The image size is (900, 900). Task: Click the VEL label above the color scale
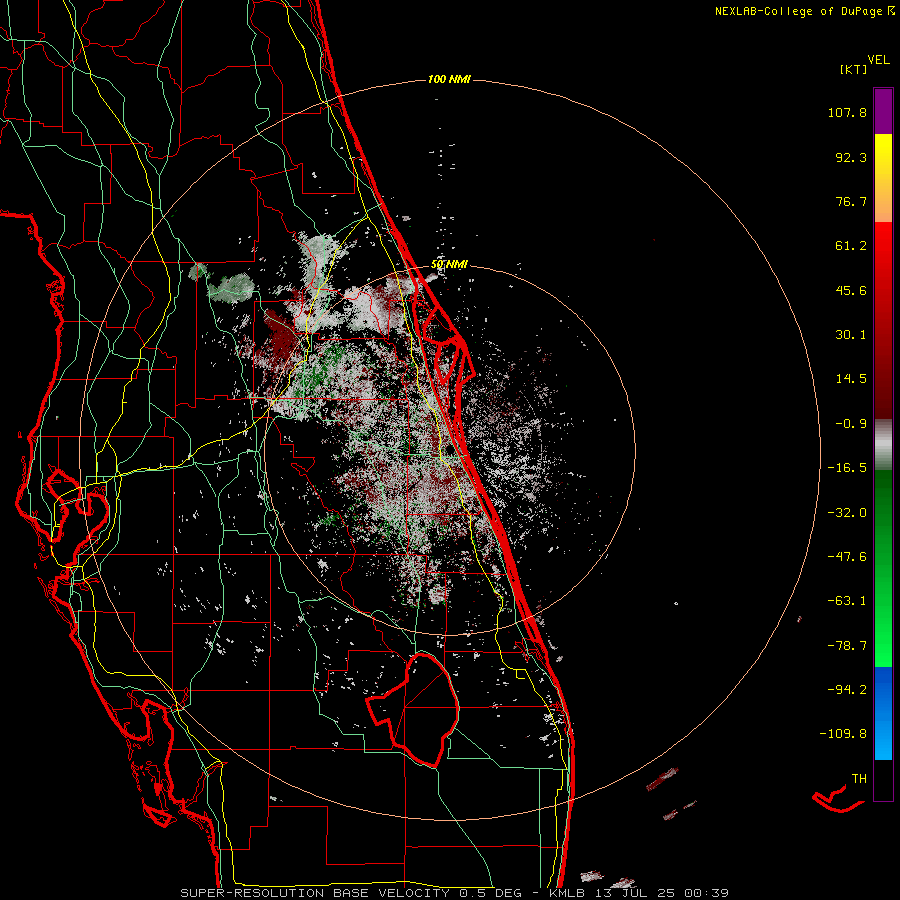(878, 60)
